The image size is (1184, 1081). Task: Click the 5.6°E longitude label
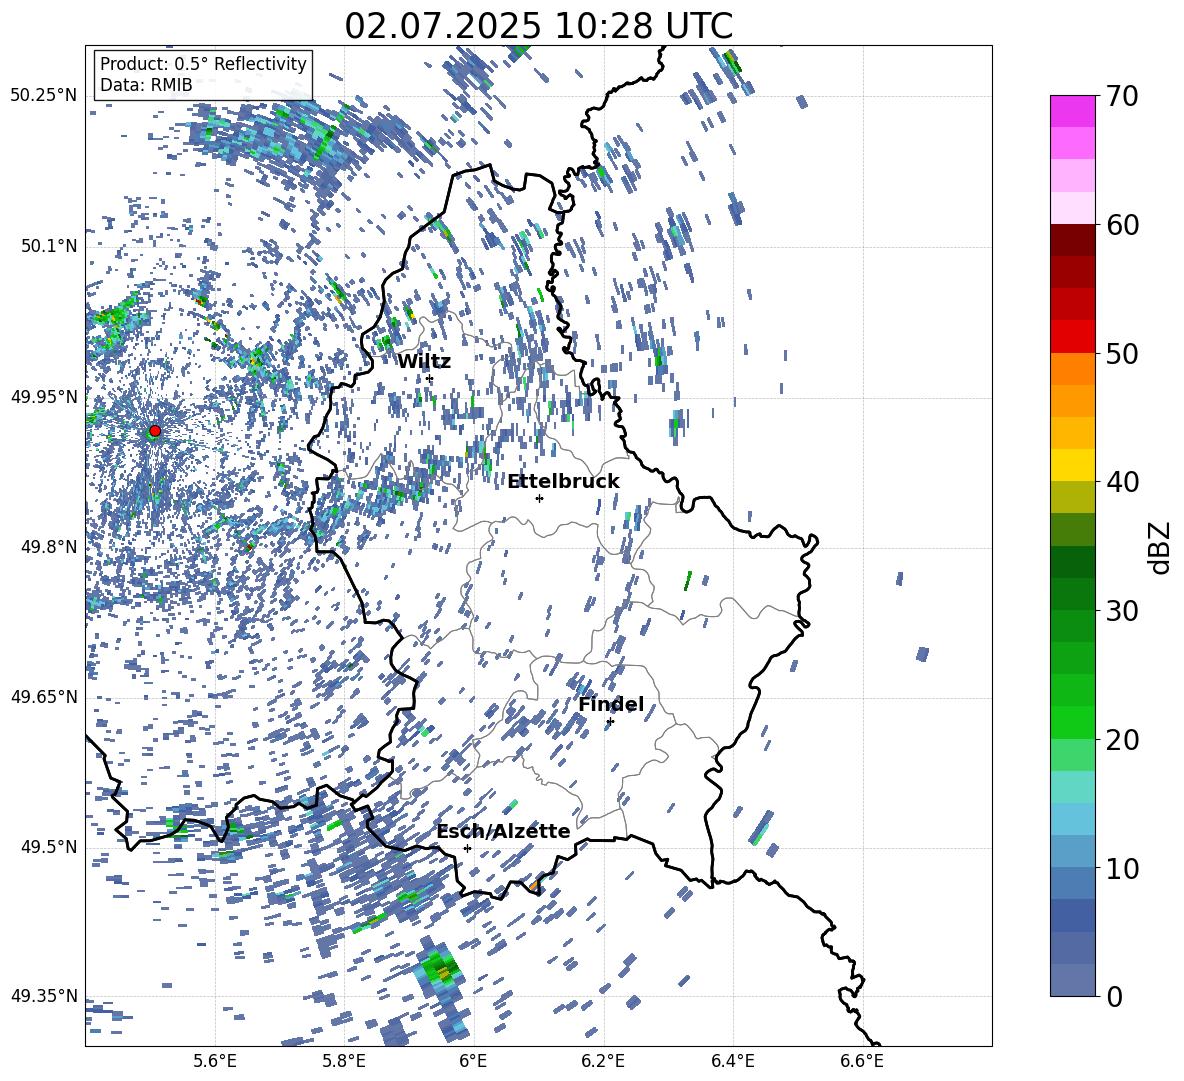point(215,1061)
